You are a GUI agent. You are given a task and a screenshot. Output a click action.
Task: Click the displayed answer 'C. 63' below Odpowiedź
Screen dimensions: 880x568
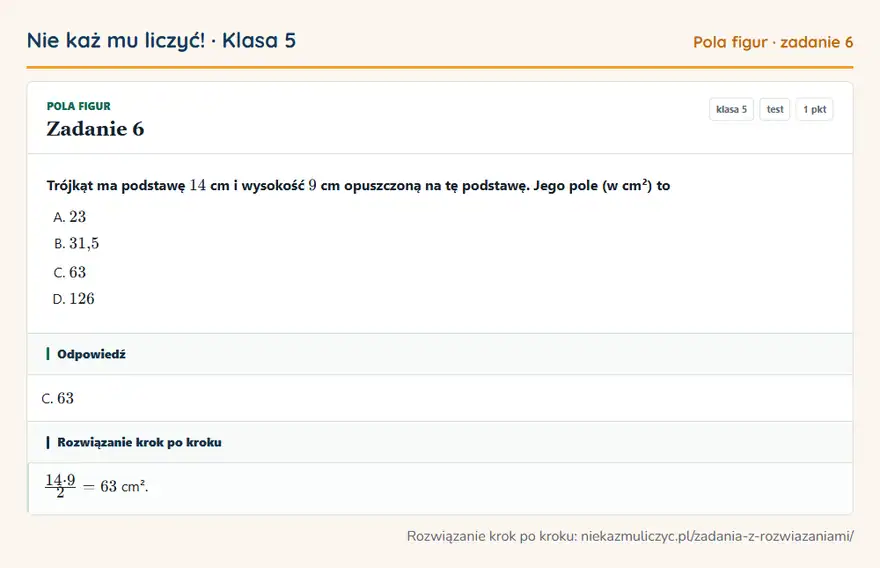[x=58, y=398]
